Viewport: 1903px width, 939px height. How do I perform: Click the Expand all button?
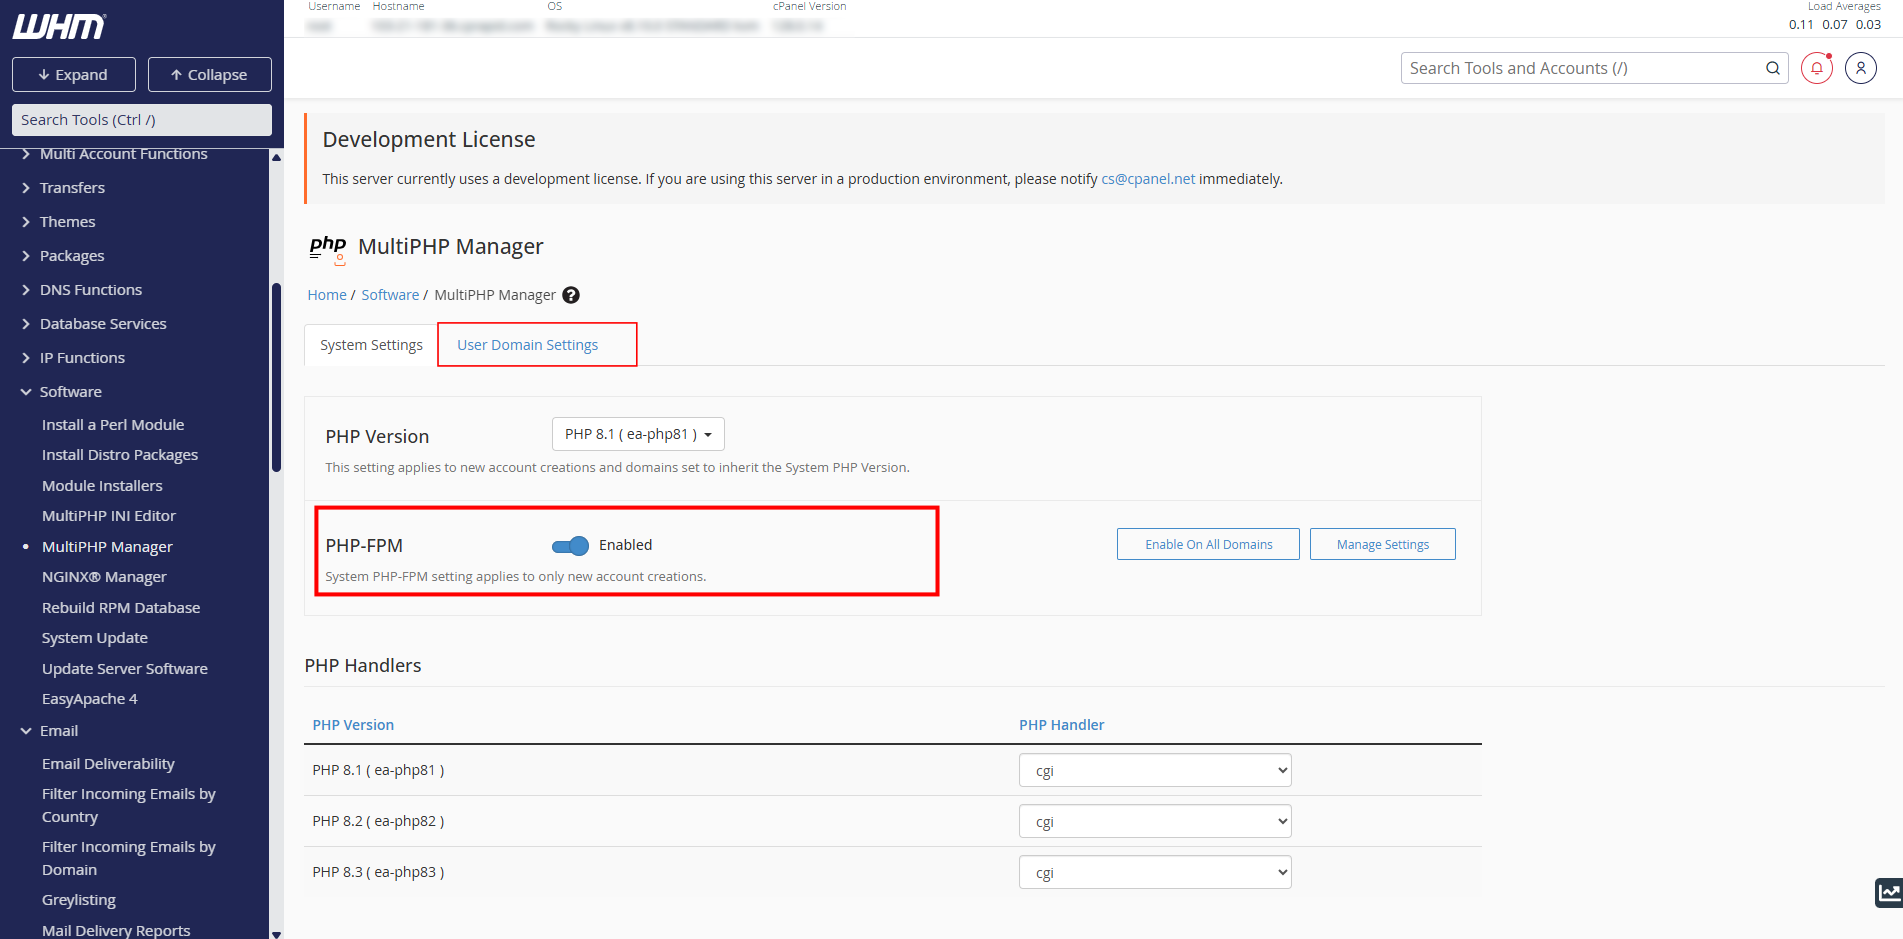(x=73, y=75)
